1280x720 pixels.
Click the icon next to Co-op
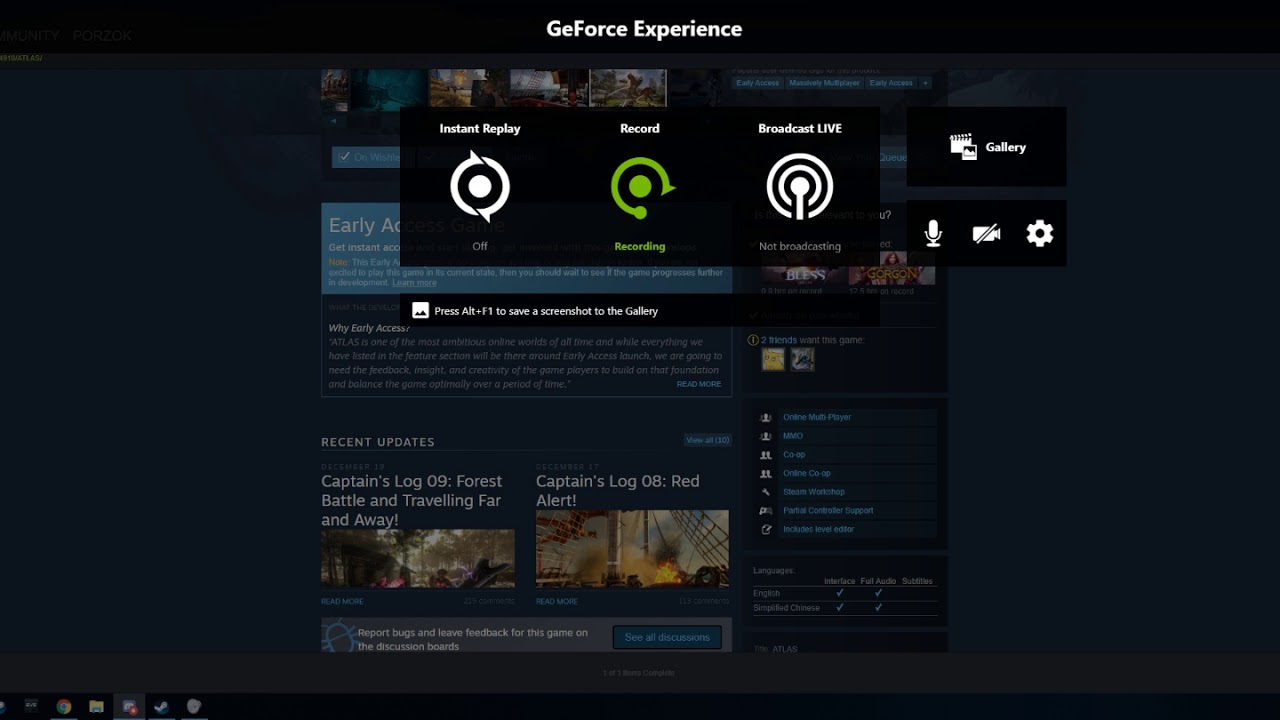tap(766, 455)
